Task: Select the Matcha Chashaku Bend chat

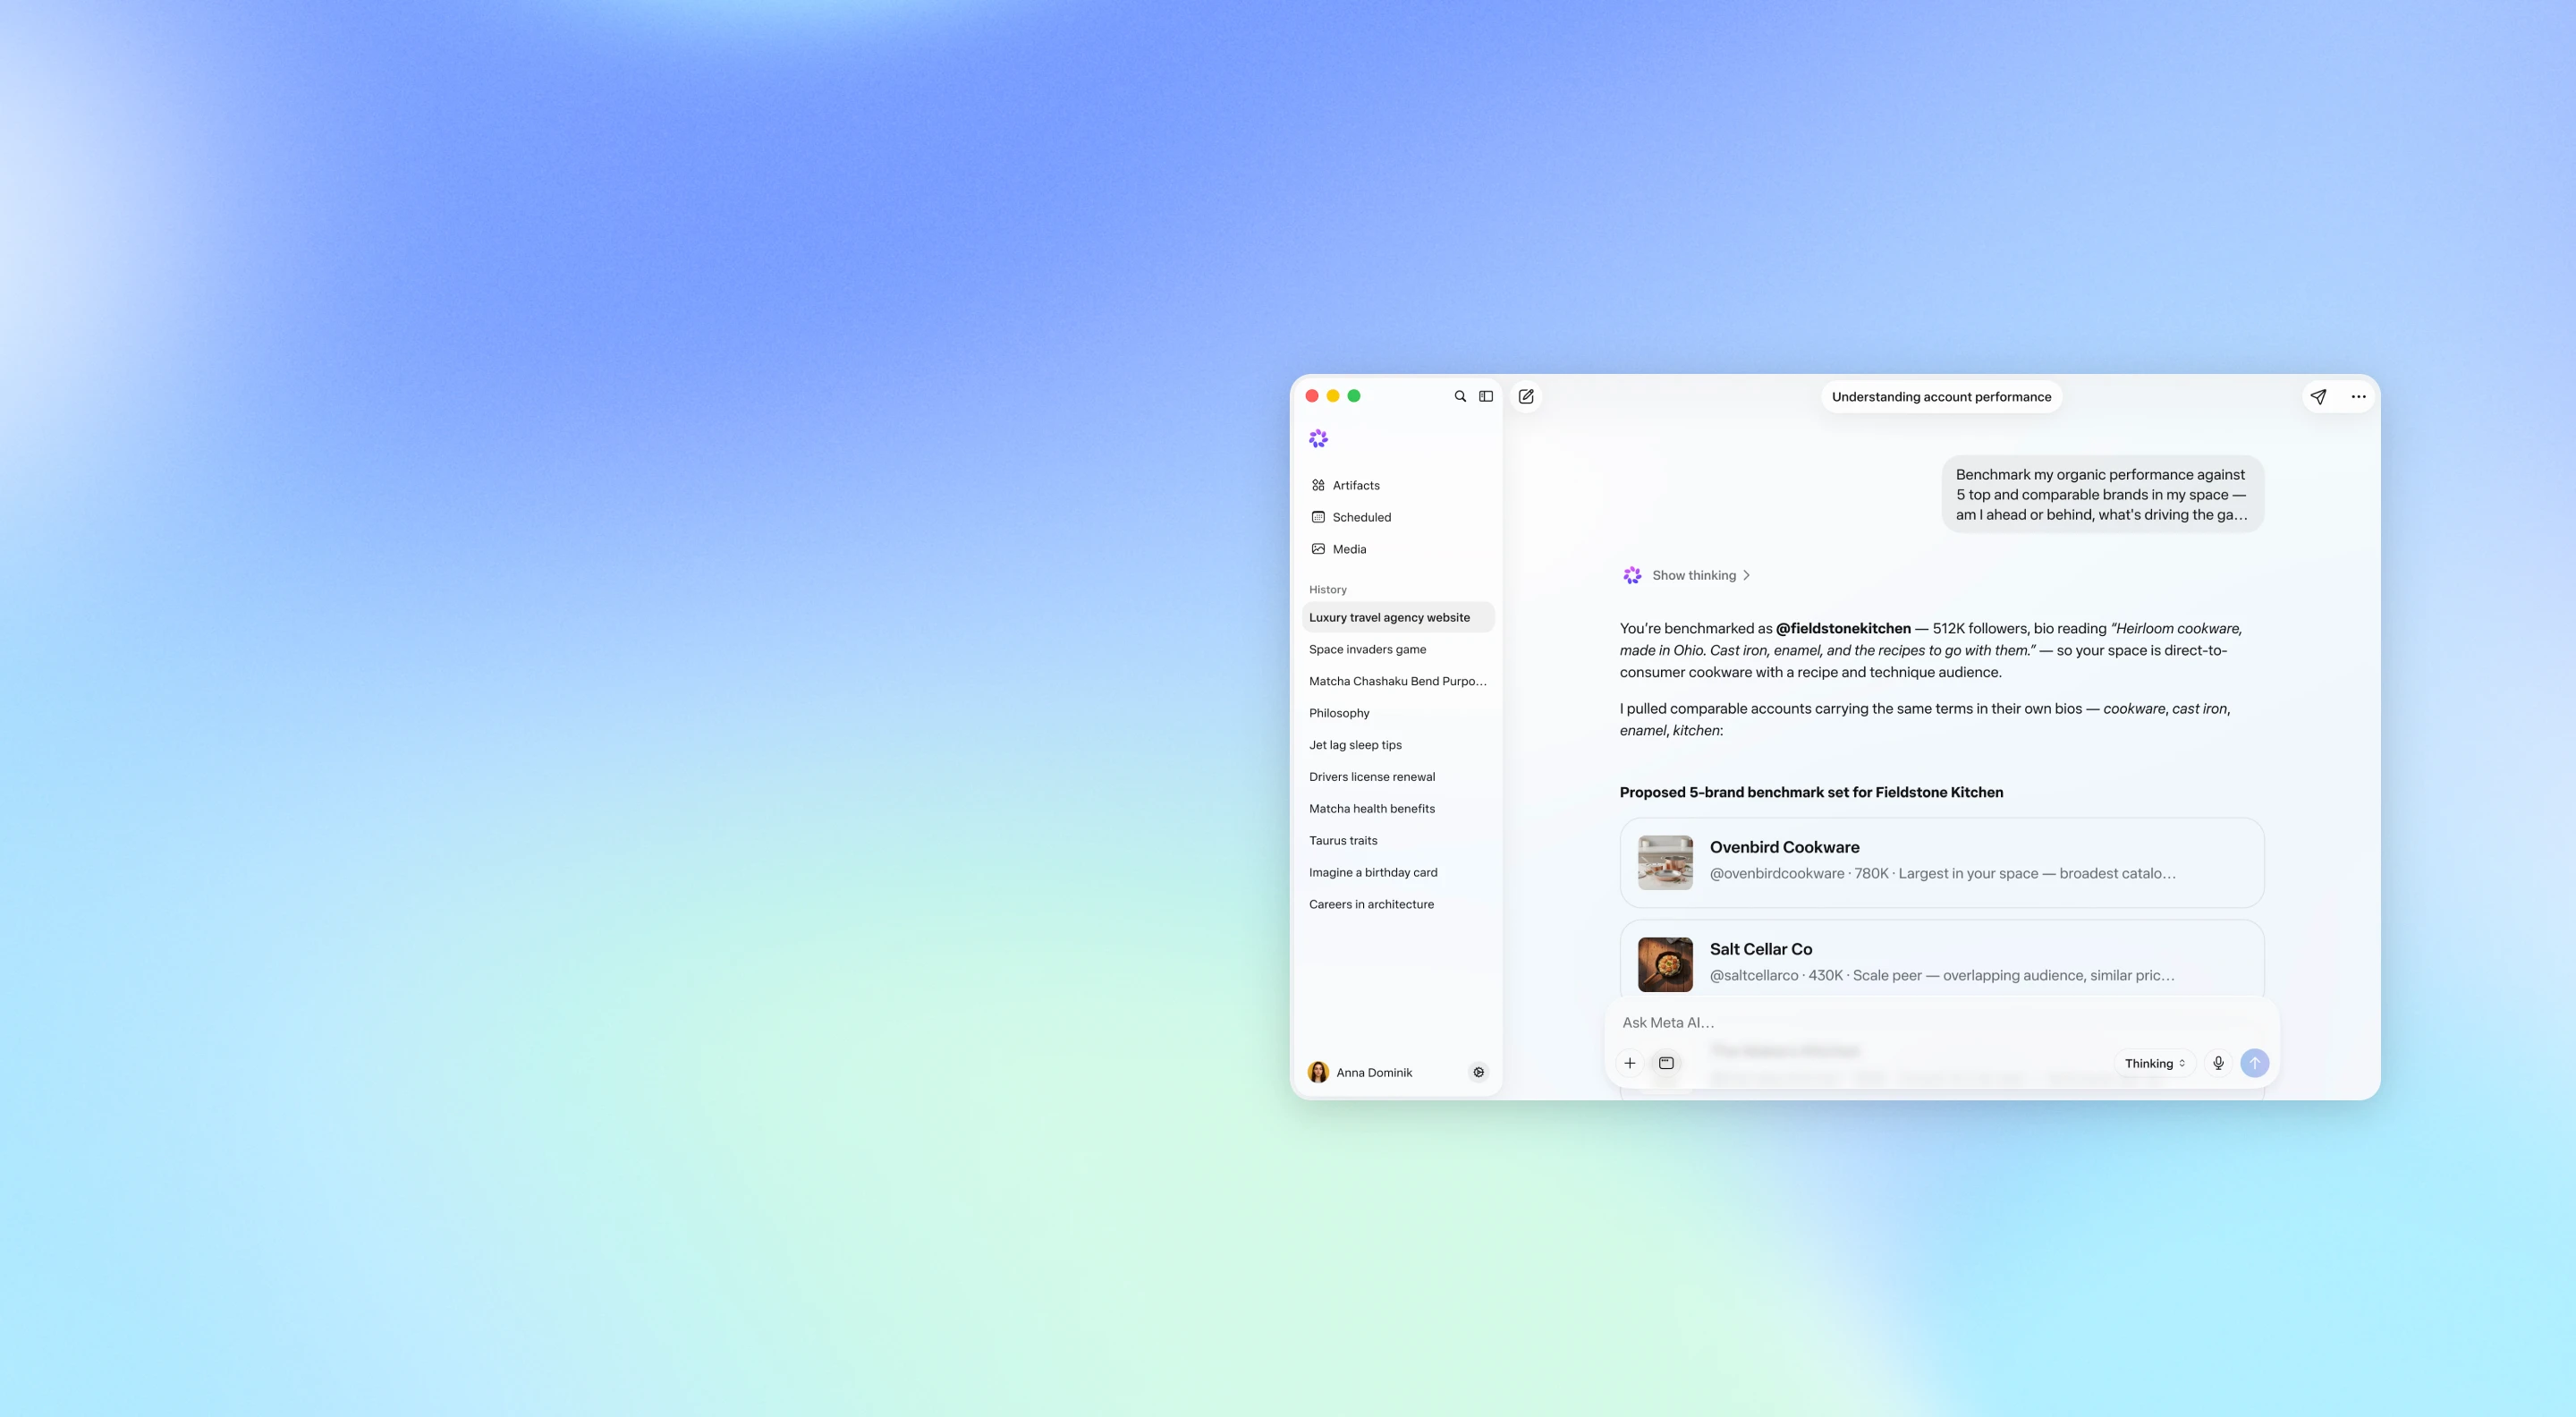Action: (x=1398, y=681)
